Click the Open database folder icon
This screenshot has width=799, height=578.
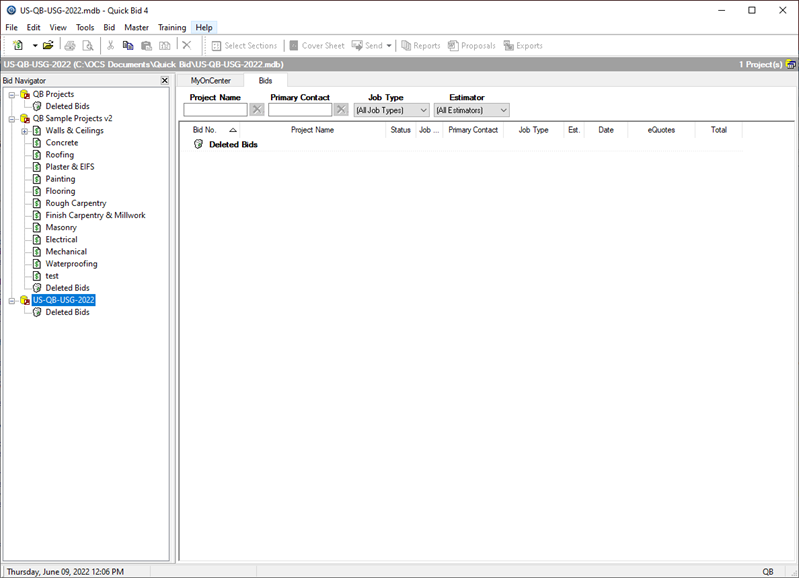(48, 45)
